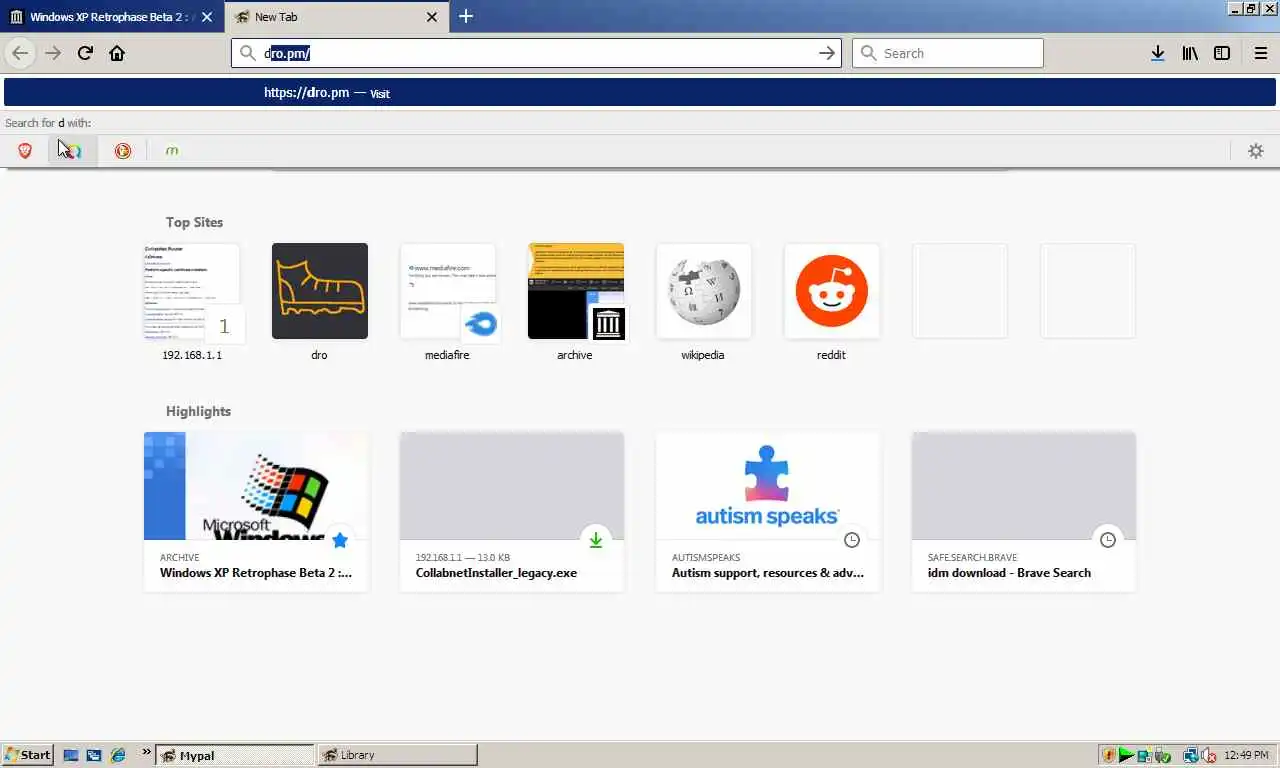Image resolution: width=1280 pixels, height=768 pixels.
Task: Open the Library bookshelf icon
Action: 1189,53
